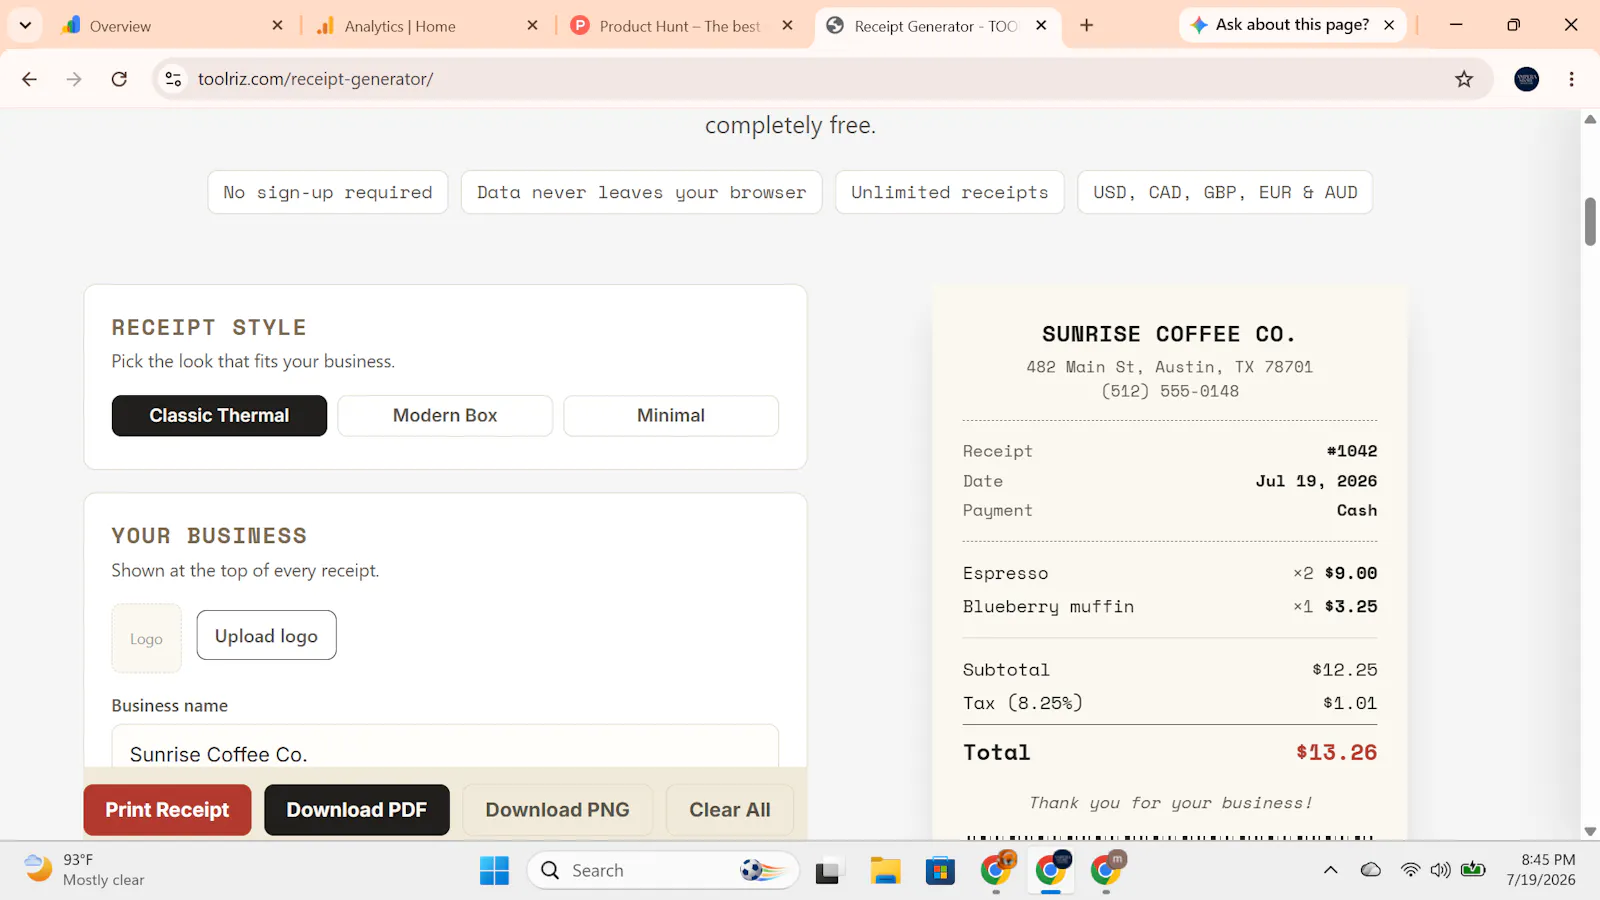This screenshot has width=1600, height=900.
Task: Click the Print Receipt button
Action: tap(167, 810)
